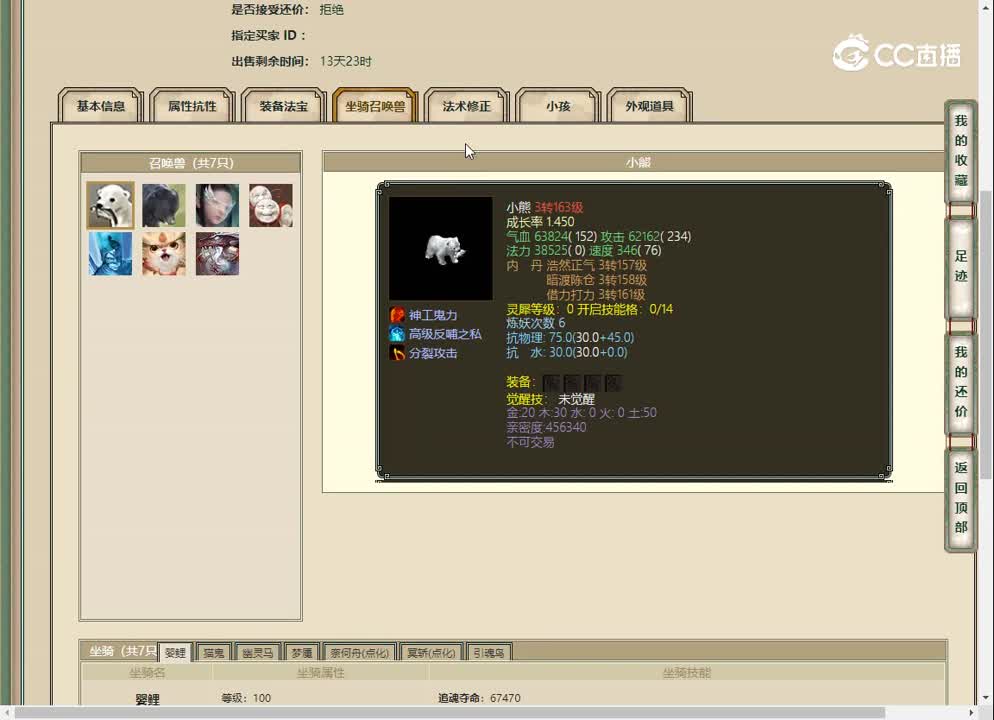
Task: Select the 奈何舟(点化) mount tab
Action: coord(359,652)
